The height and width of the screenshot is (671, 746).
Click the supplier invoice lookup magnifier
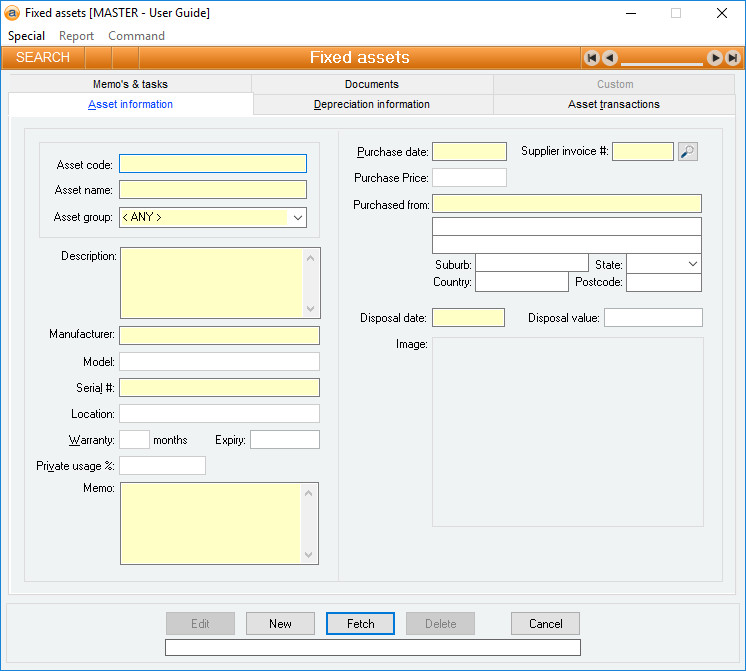point(687,152)
